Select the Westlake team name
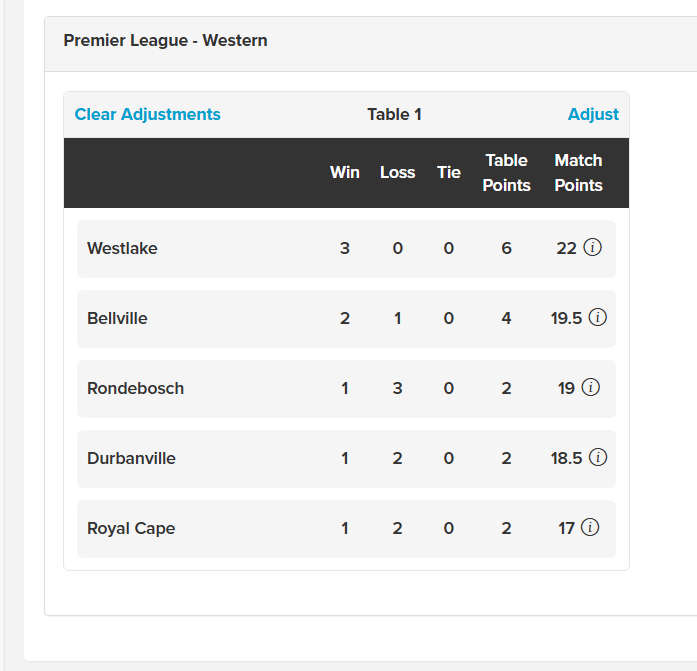 click(122, 248)
